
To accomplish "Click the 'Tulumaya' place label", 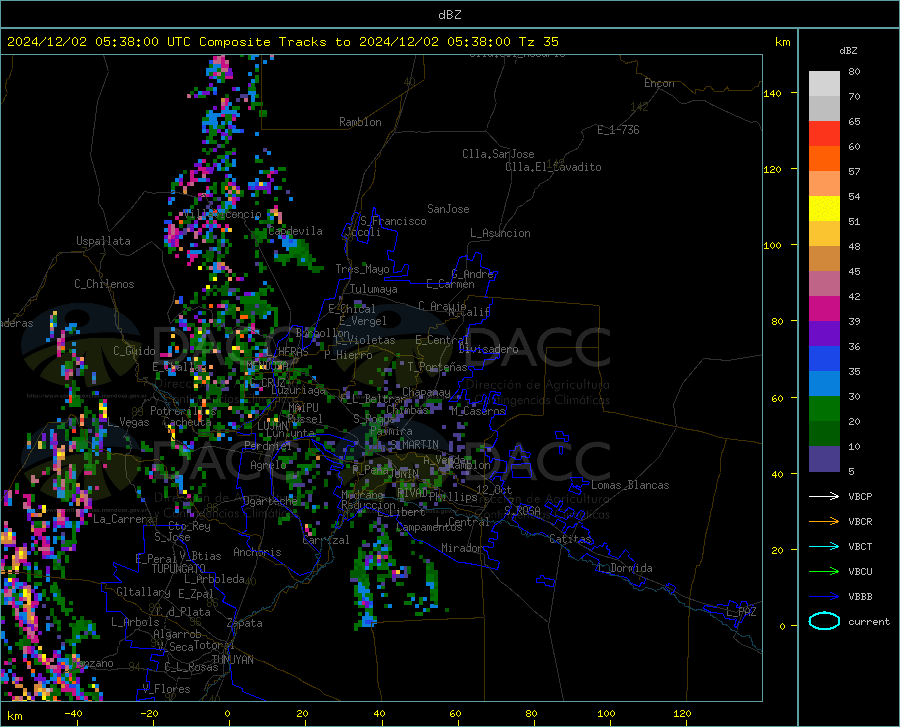I will [x=373, y=289].
